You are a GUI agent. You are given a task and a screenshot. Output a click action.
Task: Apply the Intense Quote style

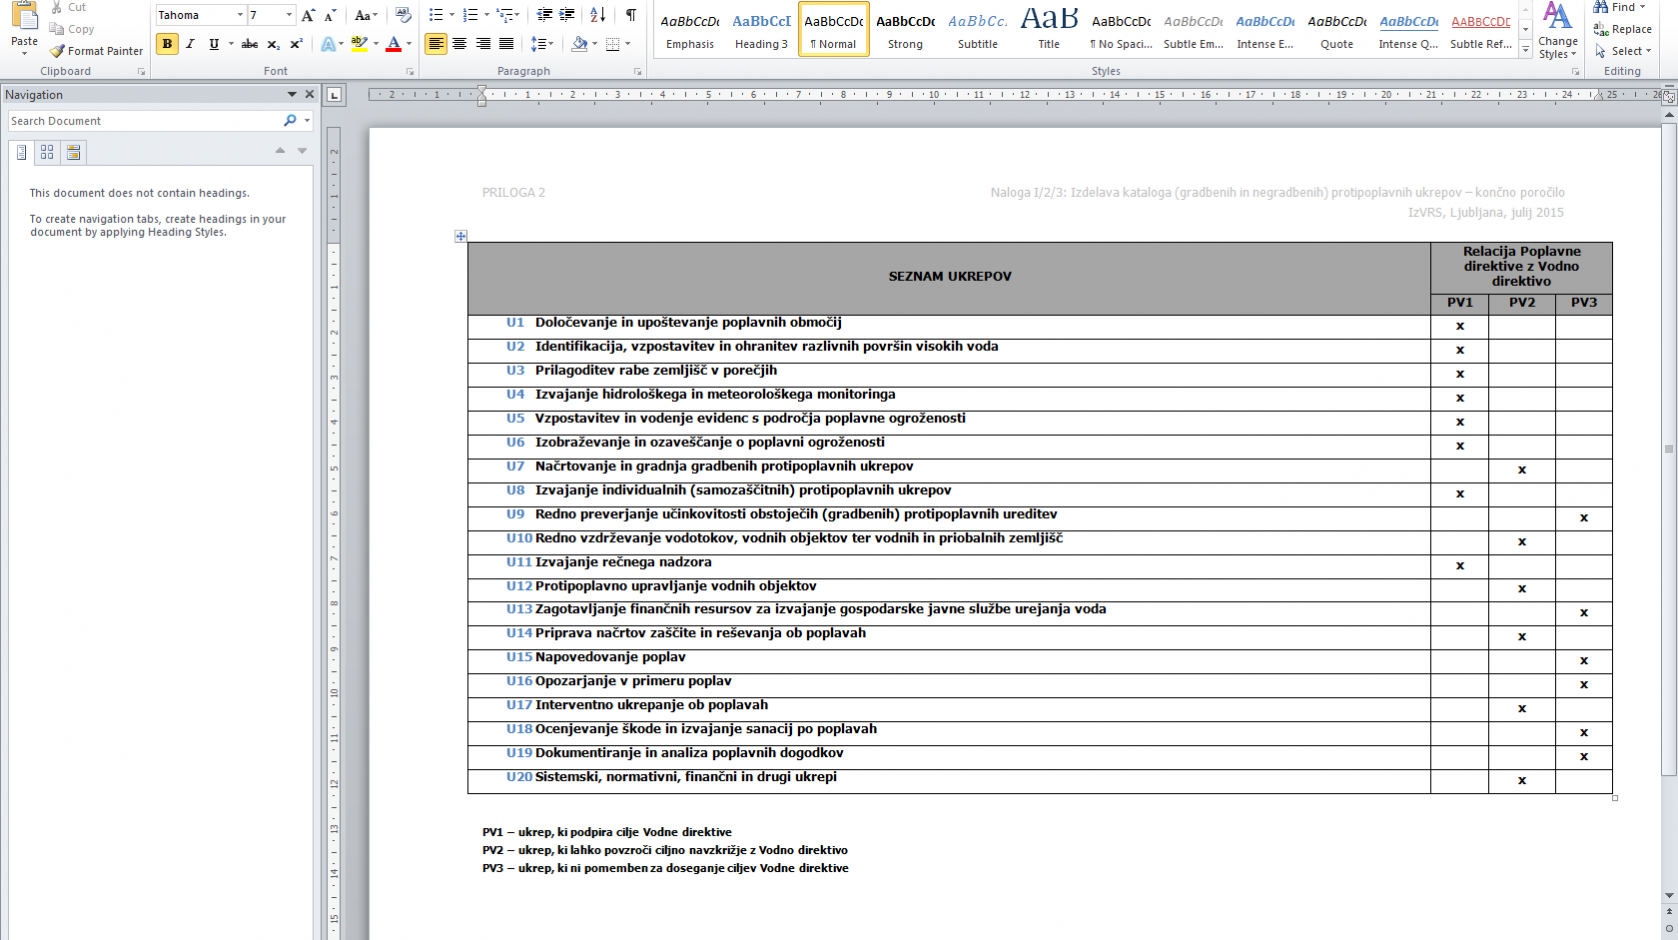1409,29
